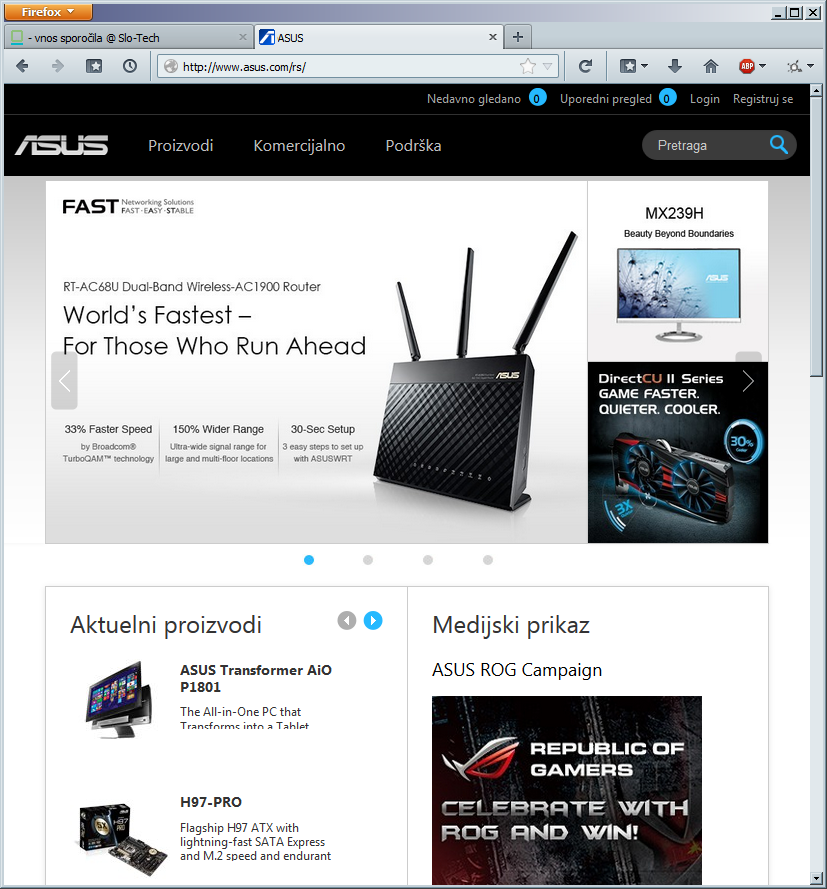
Task: Switch to the Slo-Tech tab
Action: 129,37
